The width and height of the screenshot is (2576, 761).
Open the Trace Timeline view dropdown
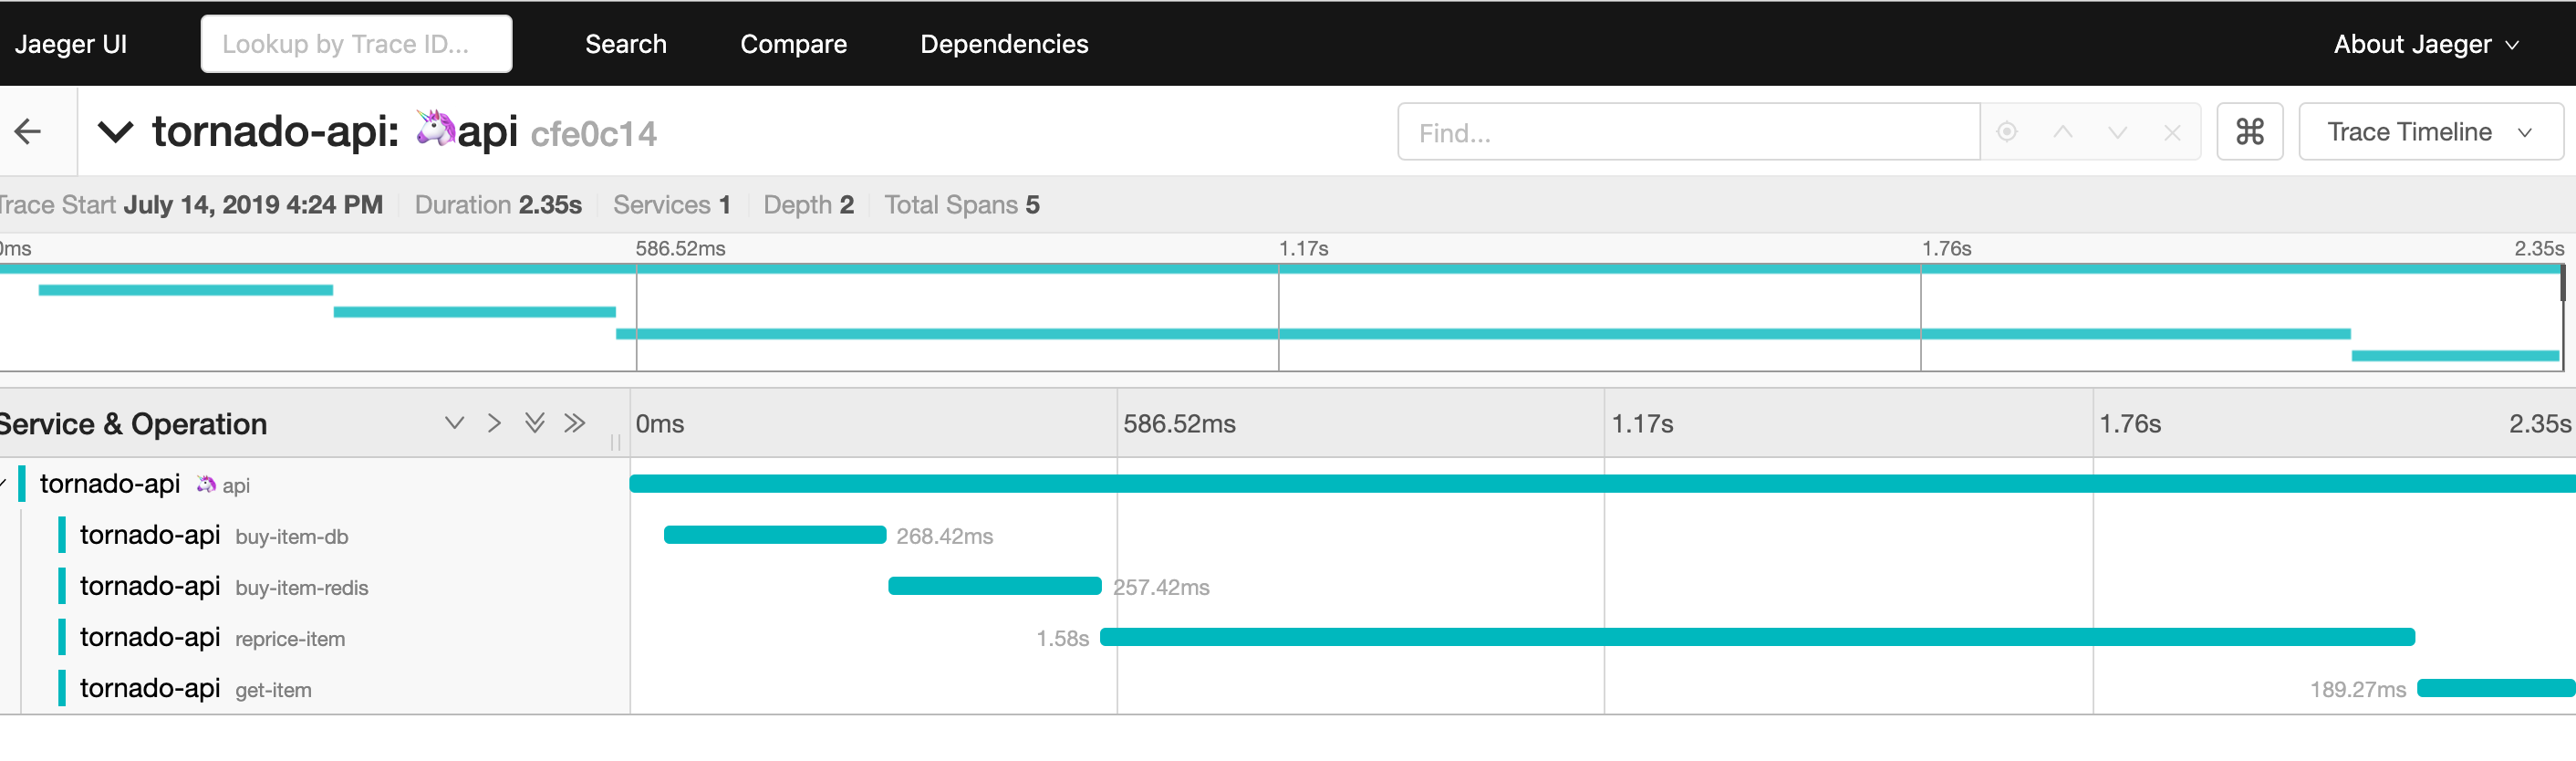point(2429,132)
